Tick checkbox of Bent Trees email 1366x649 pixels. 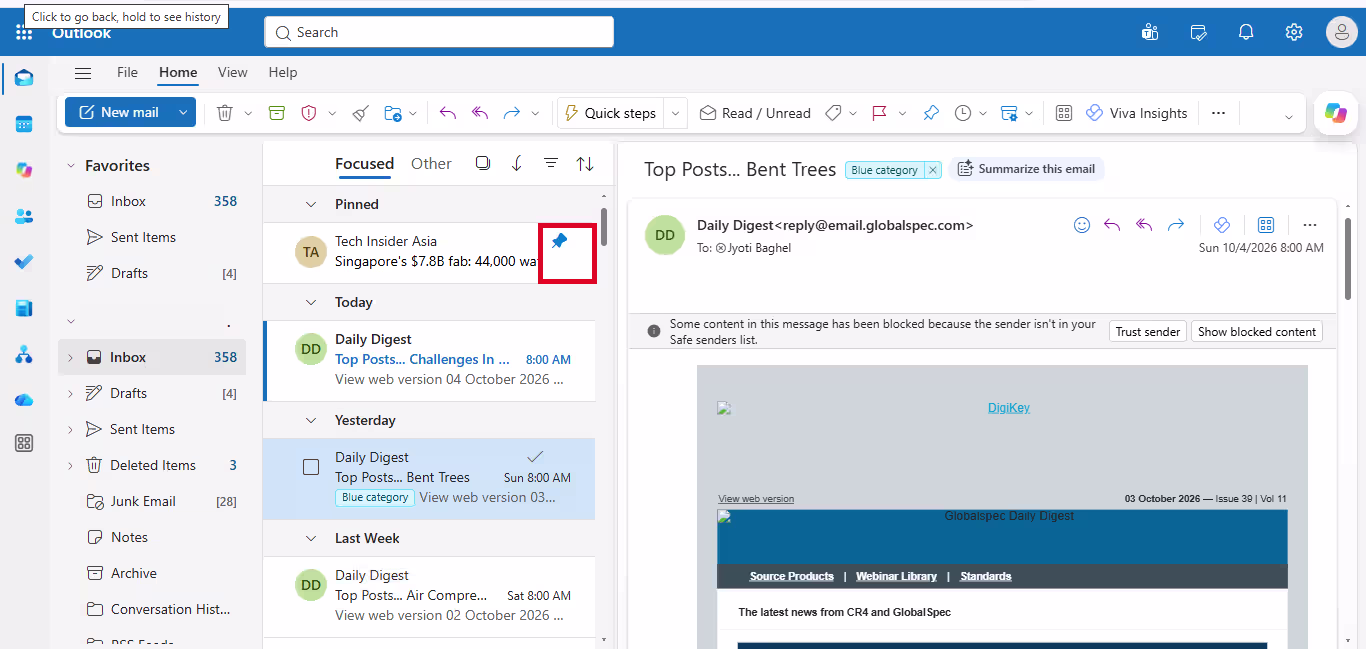tap(311, 467)
